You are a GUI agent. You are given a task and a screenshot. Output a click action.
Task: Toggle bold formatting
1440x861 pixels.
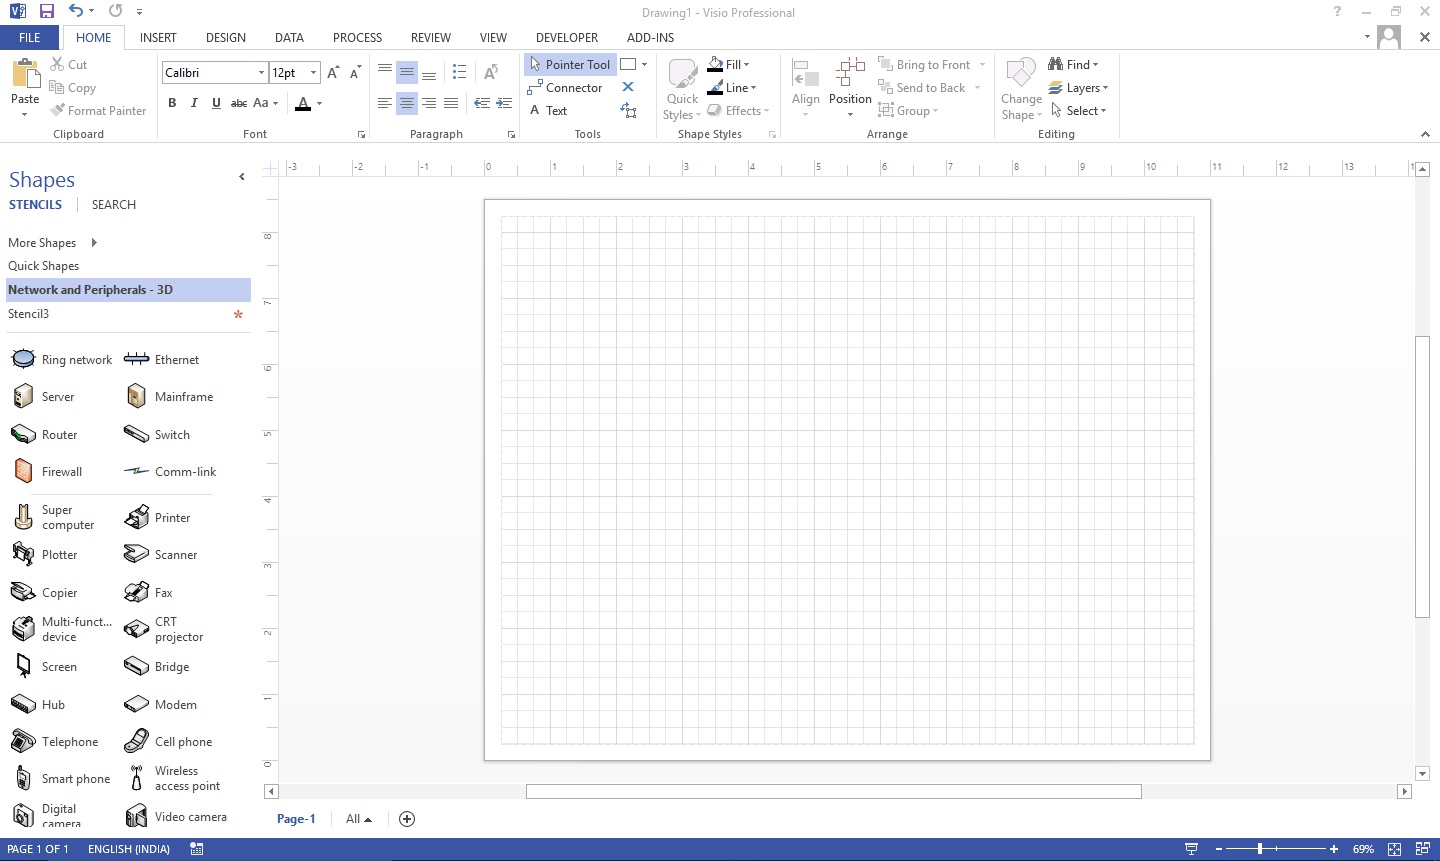point(172,102)
